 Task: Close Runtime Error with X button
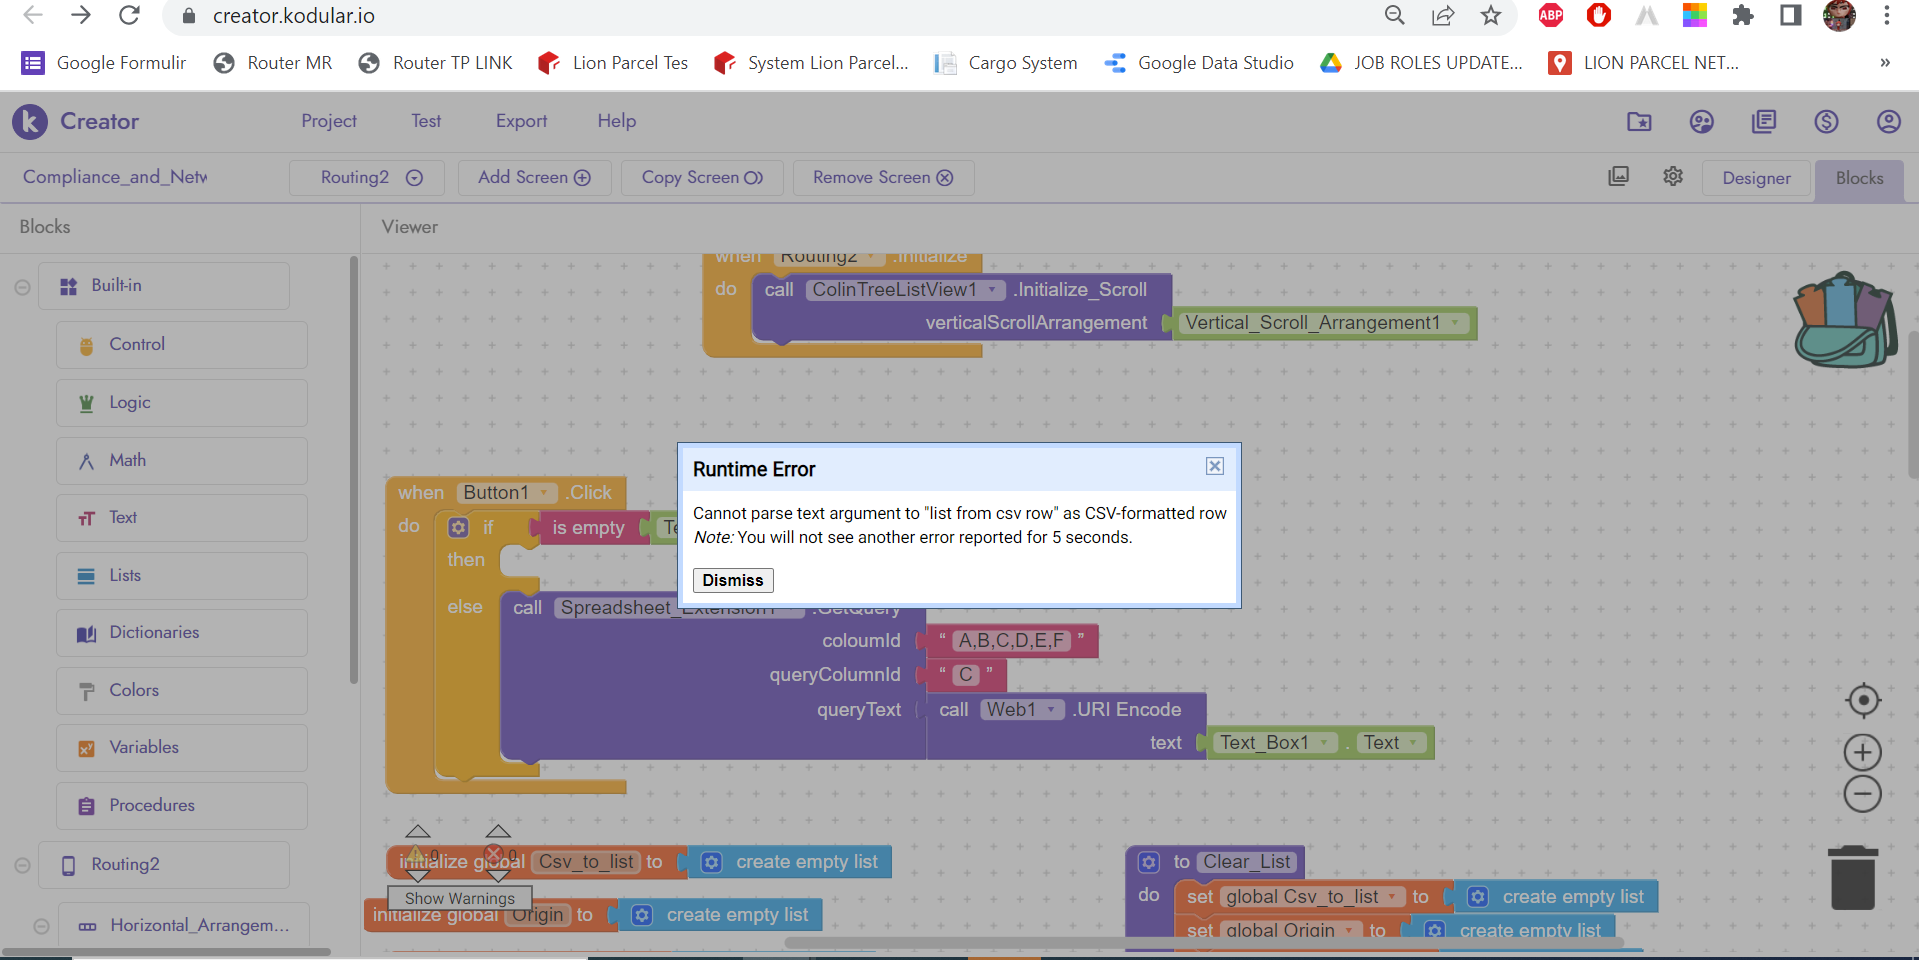pyautogui.click(x=1214, y=466)
